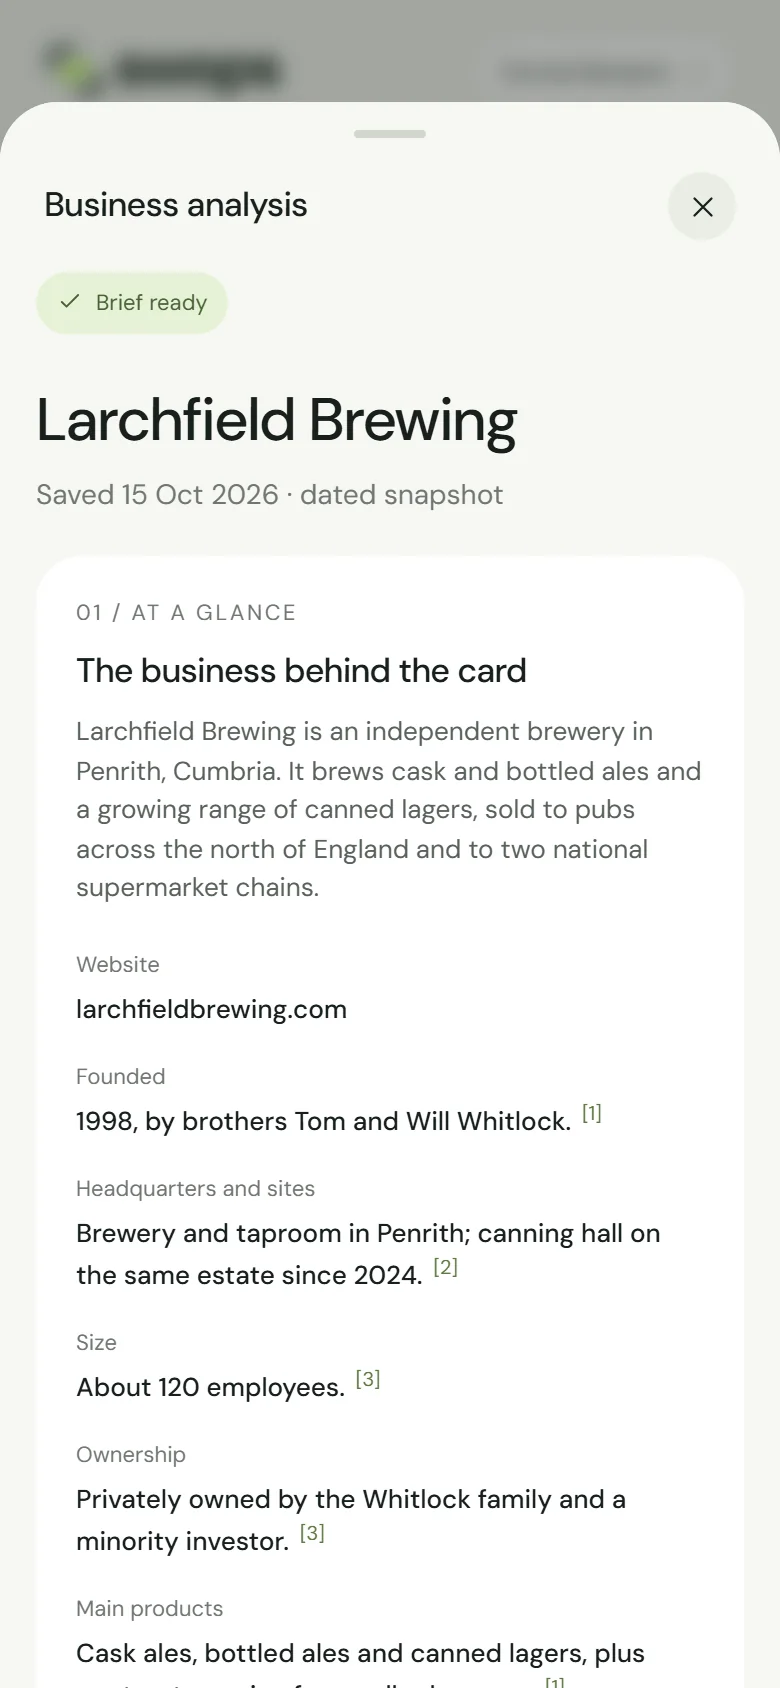Click the Saved 15 Oct 2026 snapshot line

coord(270,495)
